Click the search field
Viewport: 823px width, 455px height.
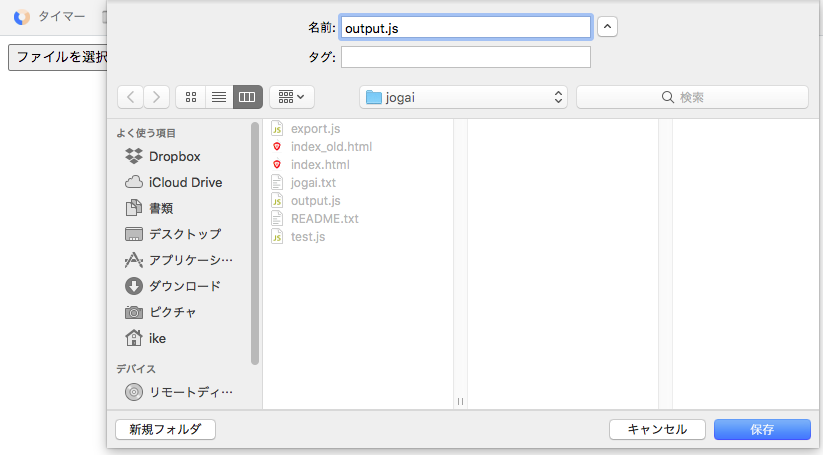(x=692, y=97)
